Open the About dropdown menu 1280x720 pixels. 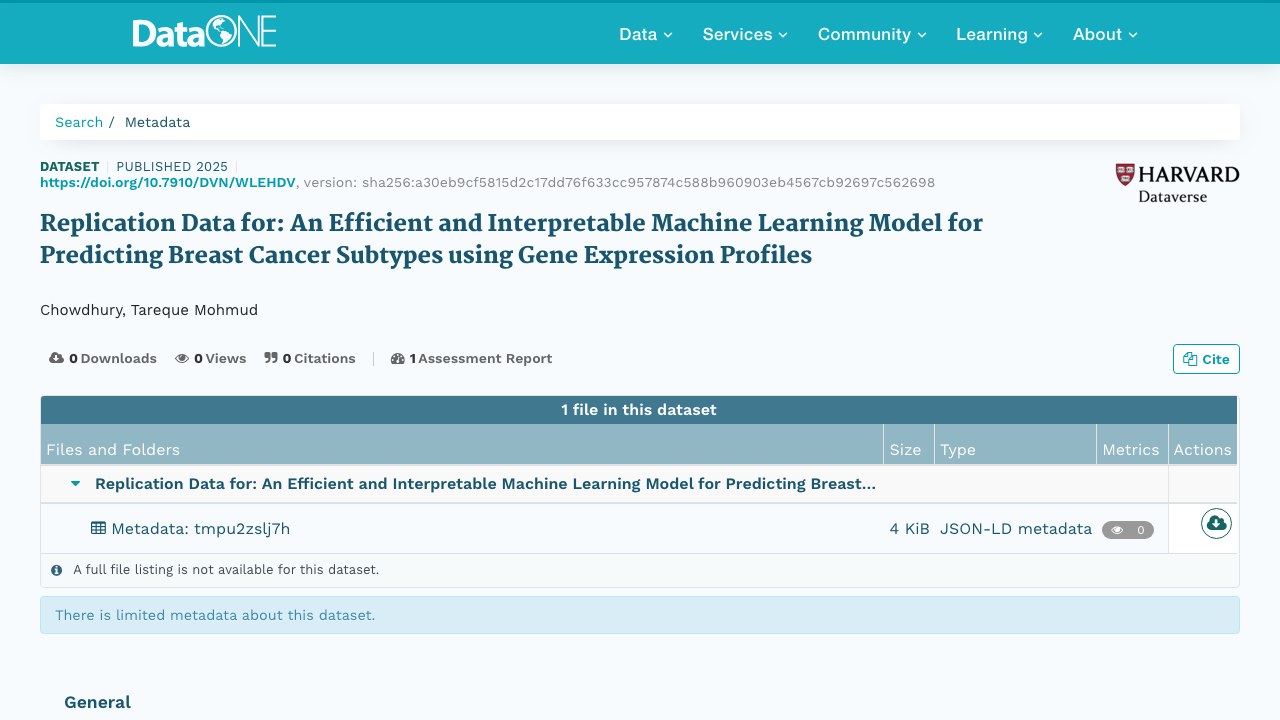1105,34
